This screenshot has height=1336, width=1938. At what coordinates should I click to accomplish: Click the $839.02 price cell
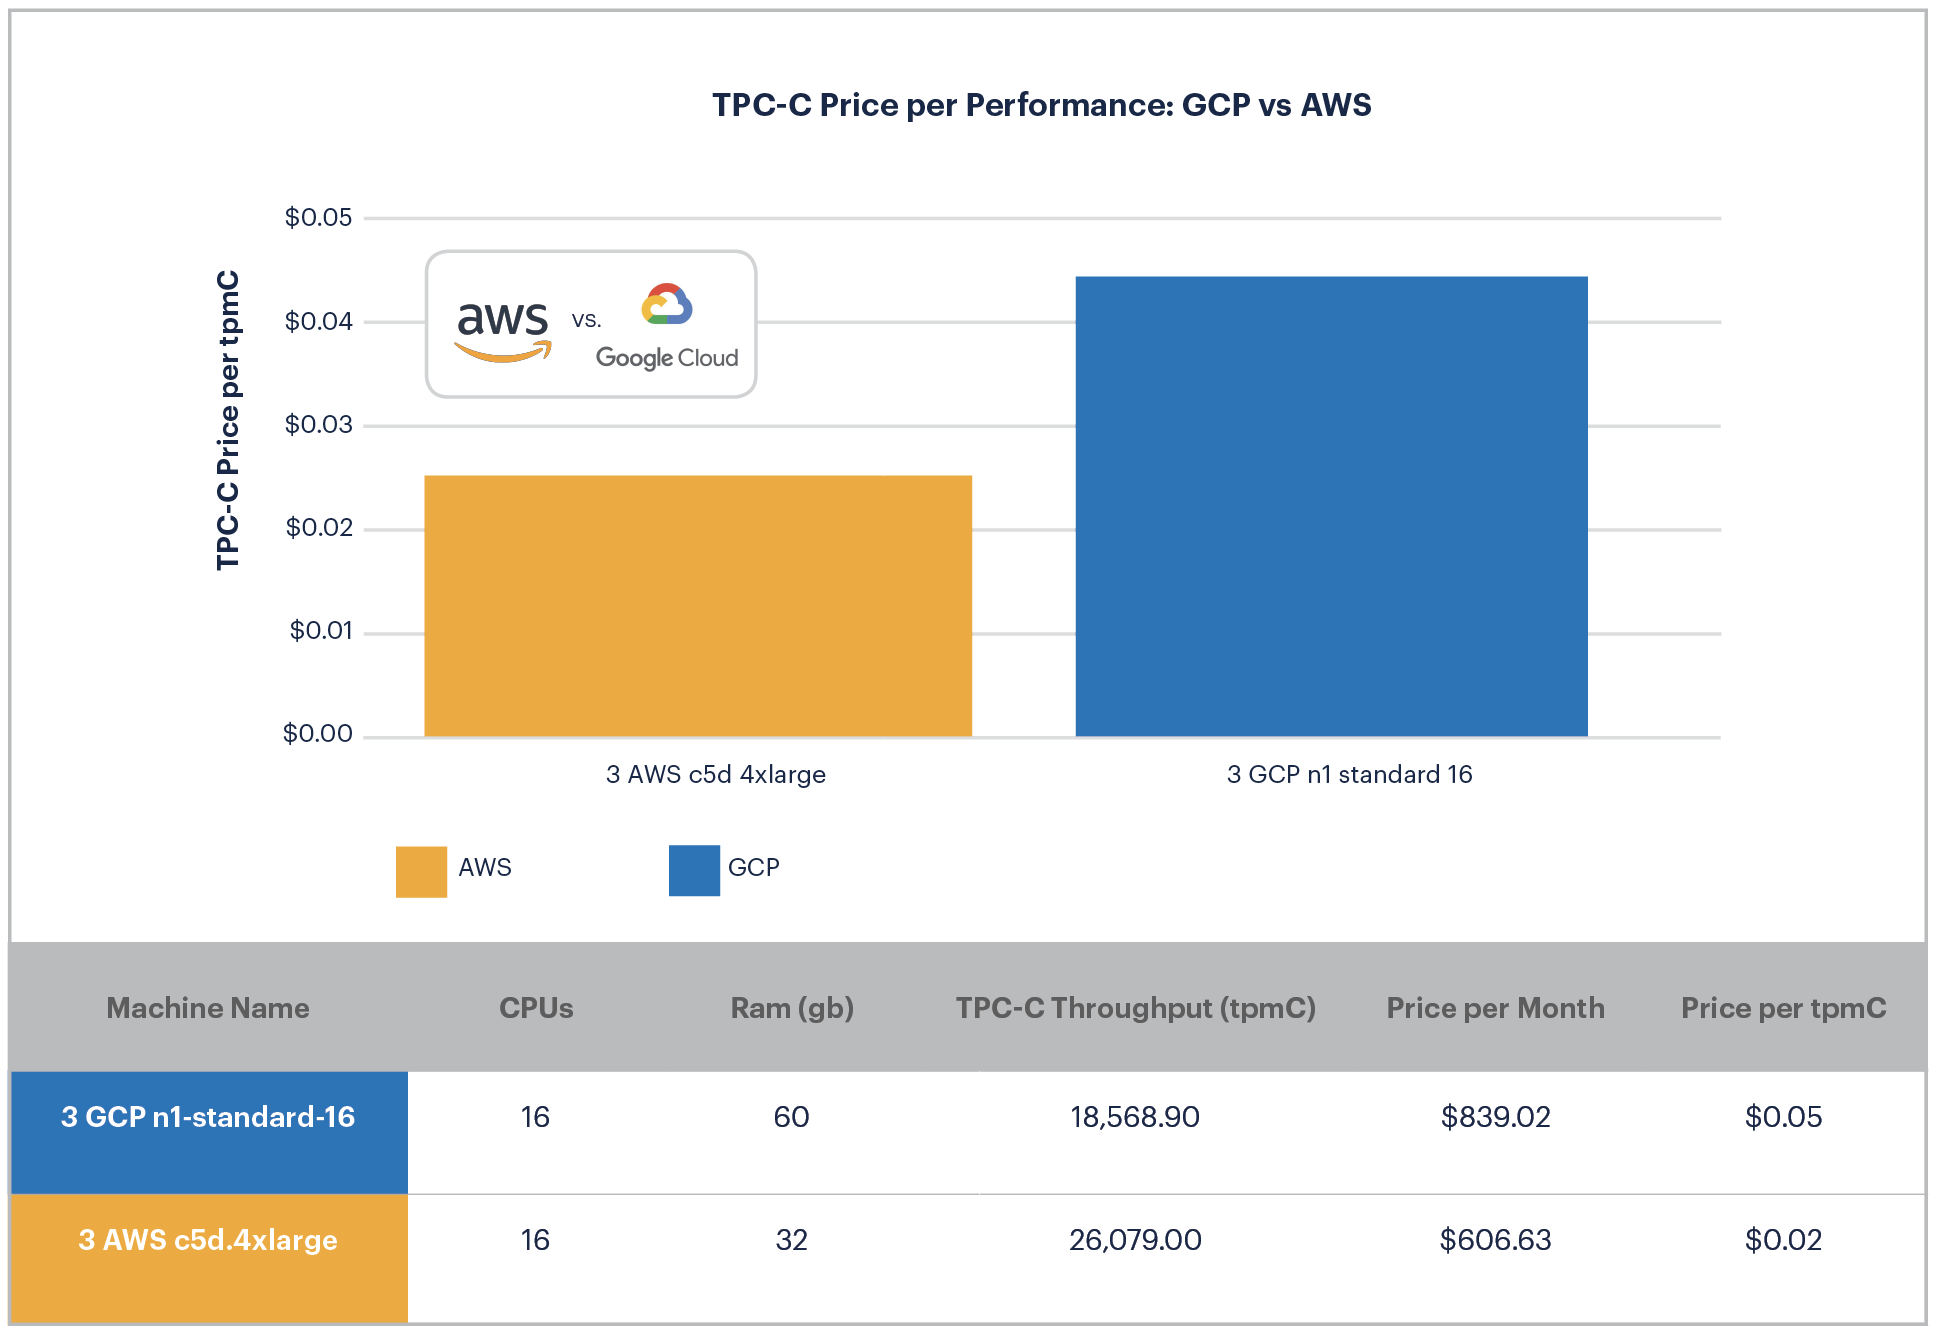[1495, 1117]
